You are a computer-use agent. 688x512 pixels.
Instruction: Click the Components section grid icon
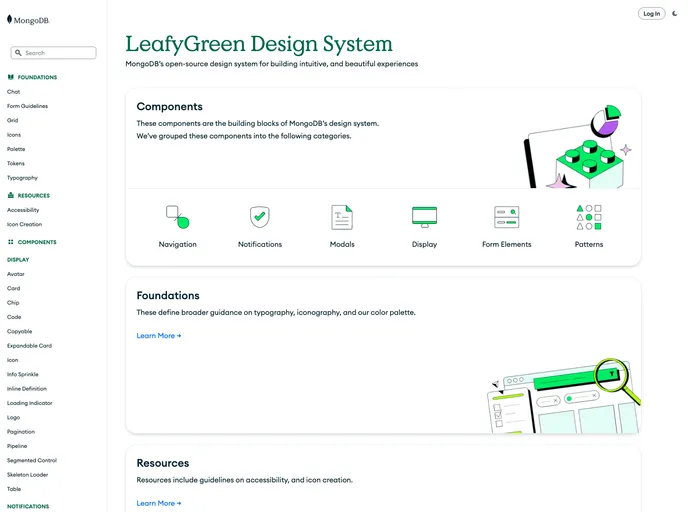11,242
